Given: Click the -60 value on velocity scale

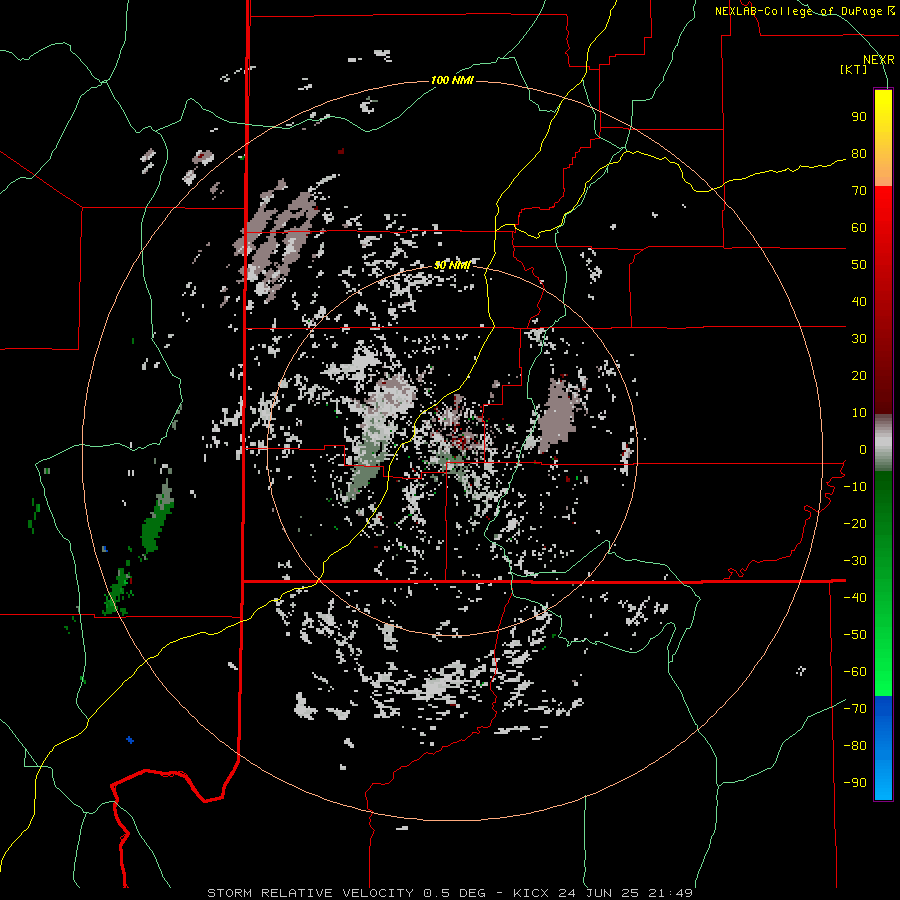Looking at the screenshot, I should click(855, 672).
